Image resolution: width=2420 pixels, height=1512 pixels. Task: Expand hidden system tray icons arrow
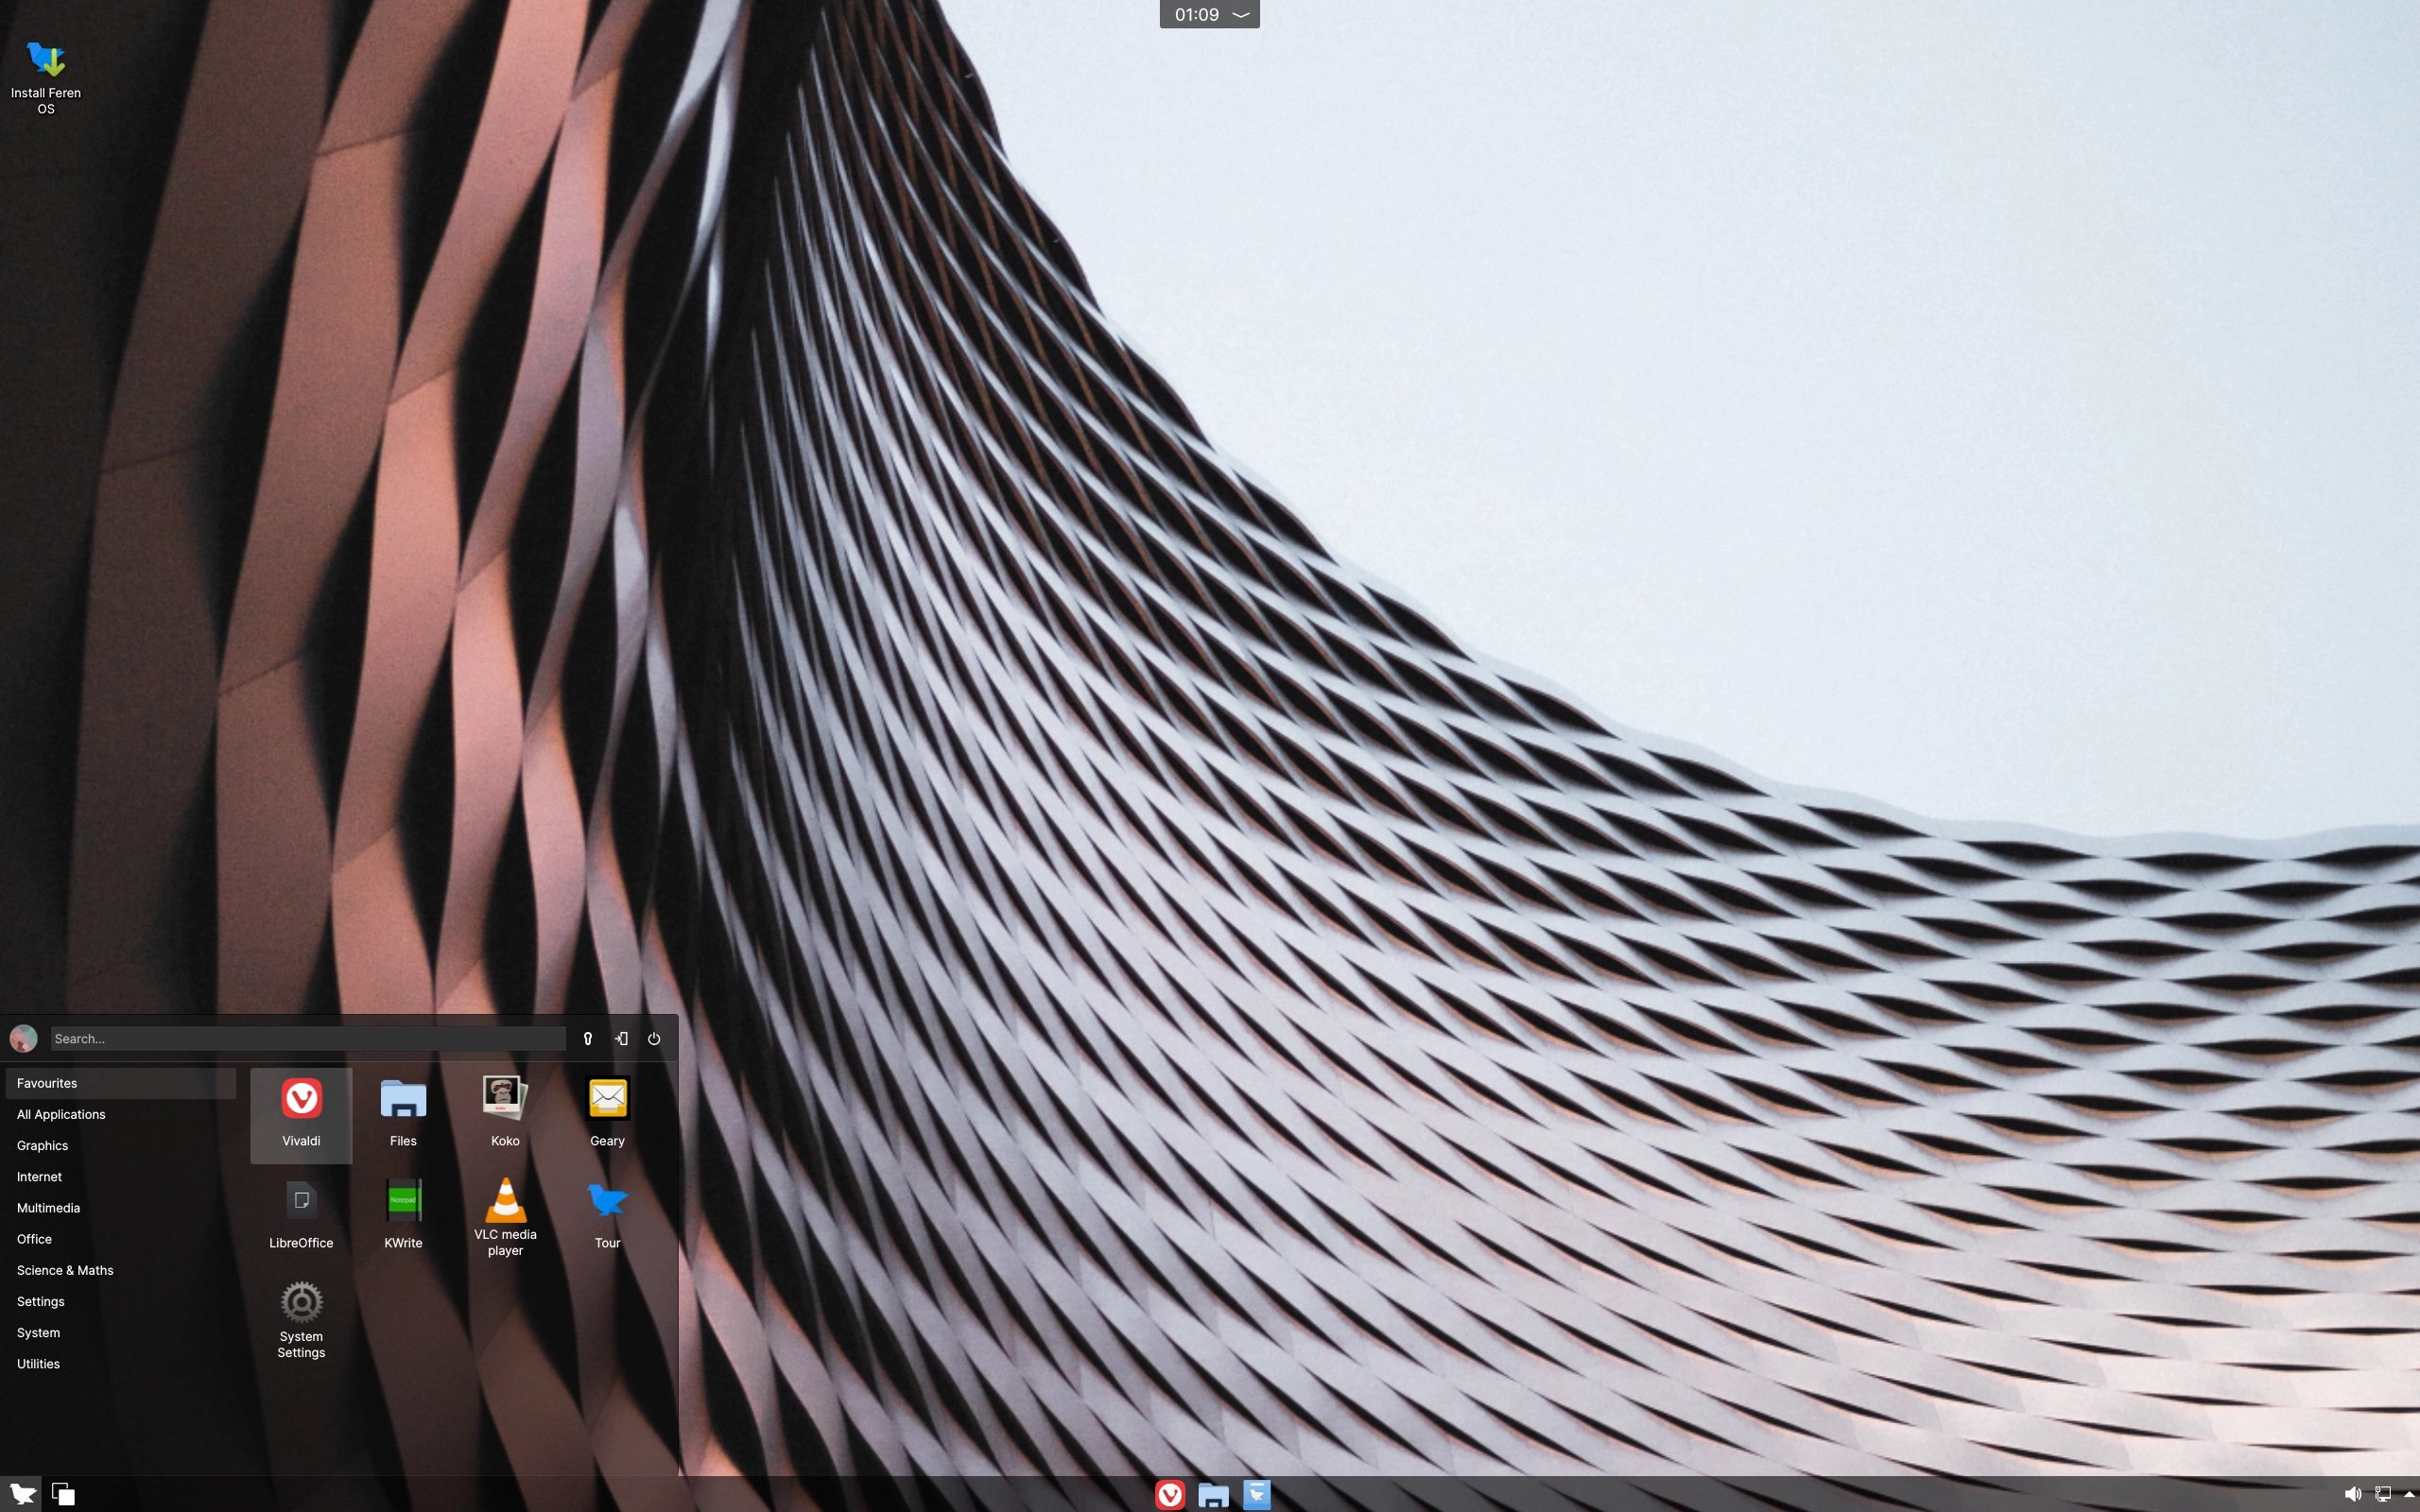click(x=2409, y=1494)
